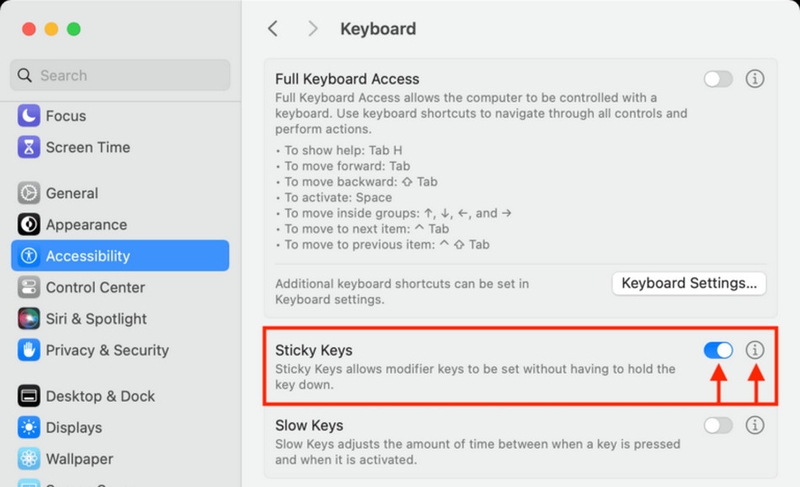Viewport: 800px width, 487px height.
Task: Open Full Keyboard Access info details
Action: click(755, 79)
